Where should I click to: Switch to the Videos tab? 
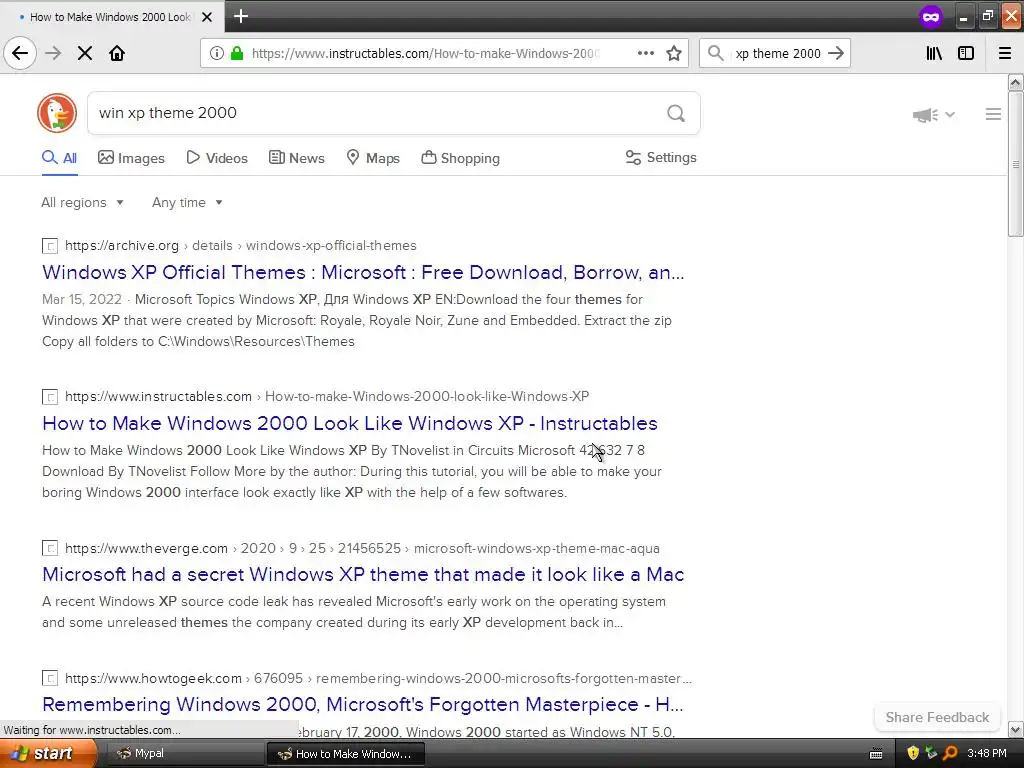tap(217, 158)
